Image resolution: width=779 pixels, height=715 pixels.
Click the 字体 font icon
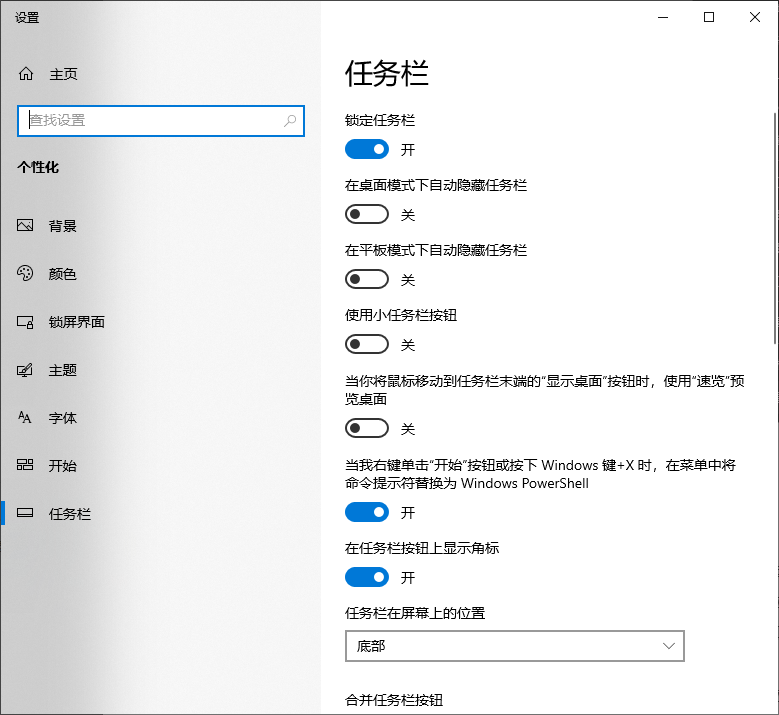tap(25, 417)
